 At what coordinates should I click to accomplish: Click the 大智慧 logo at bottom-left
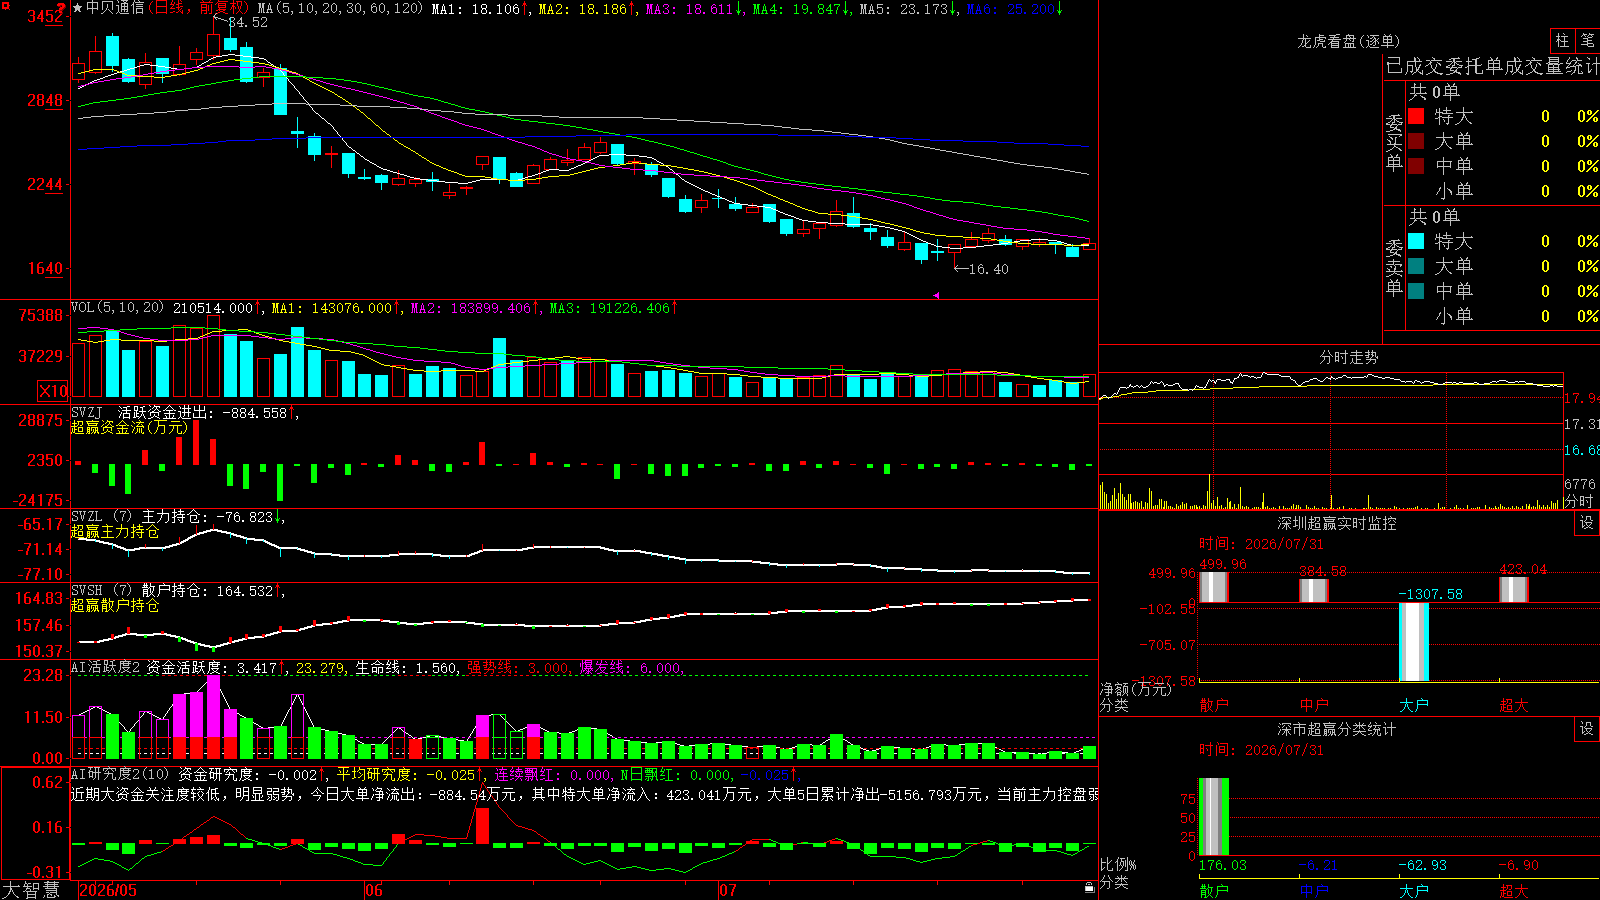click(x=31, y=890)
